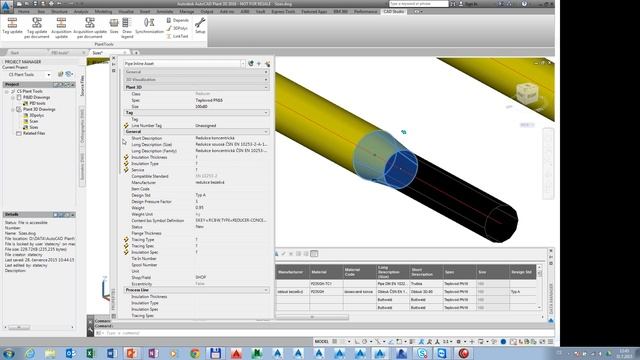Select the CAD Studio ribbon tab
The height and width of the screenshot is (360, 640).
tap(393, 11)
